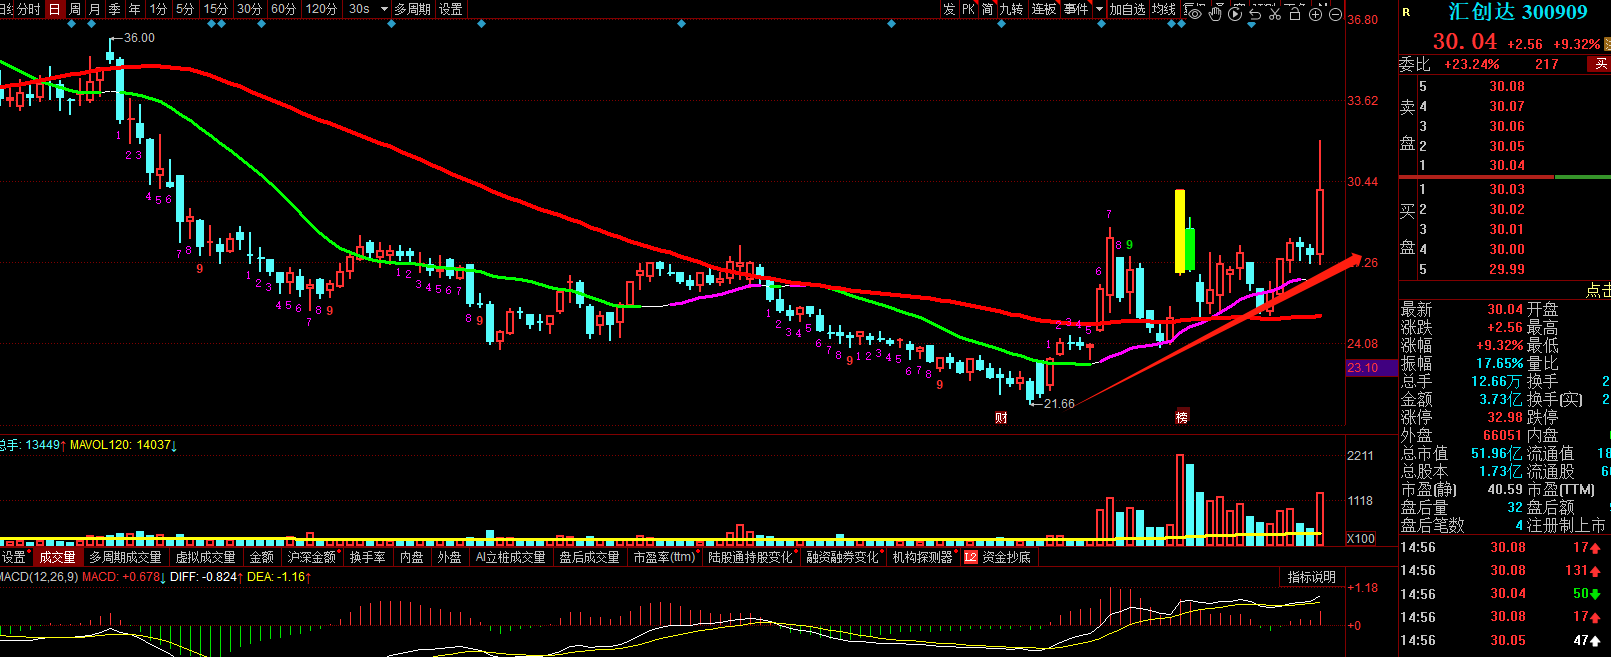The width and height of the screenshot is (1611, 657).
Task: Select the 机构探测器 indicator tab
Action: pos(922,557)
